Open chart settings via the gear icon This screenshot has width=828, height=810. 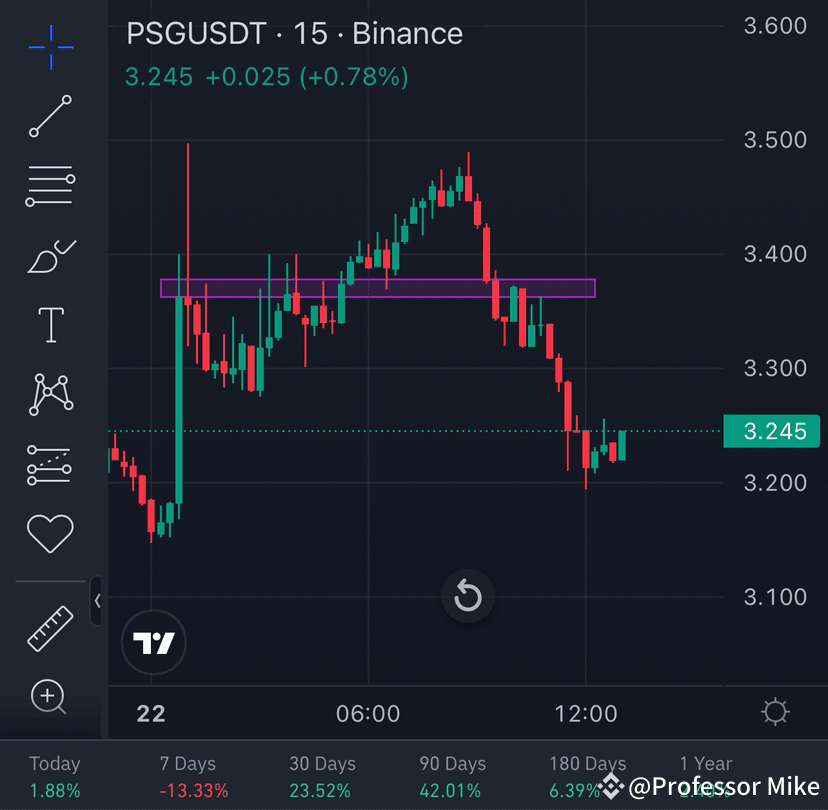pos(776,712)
